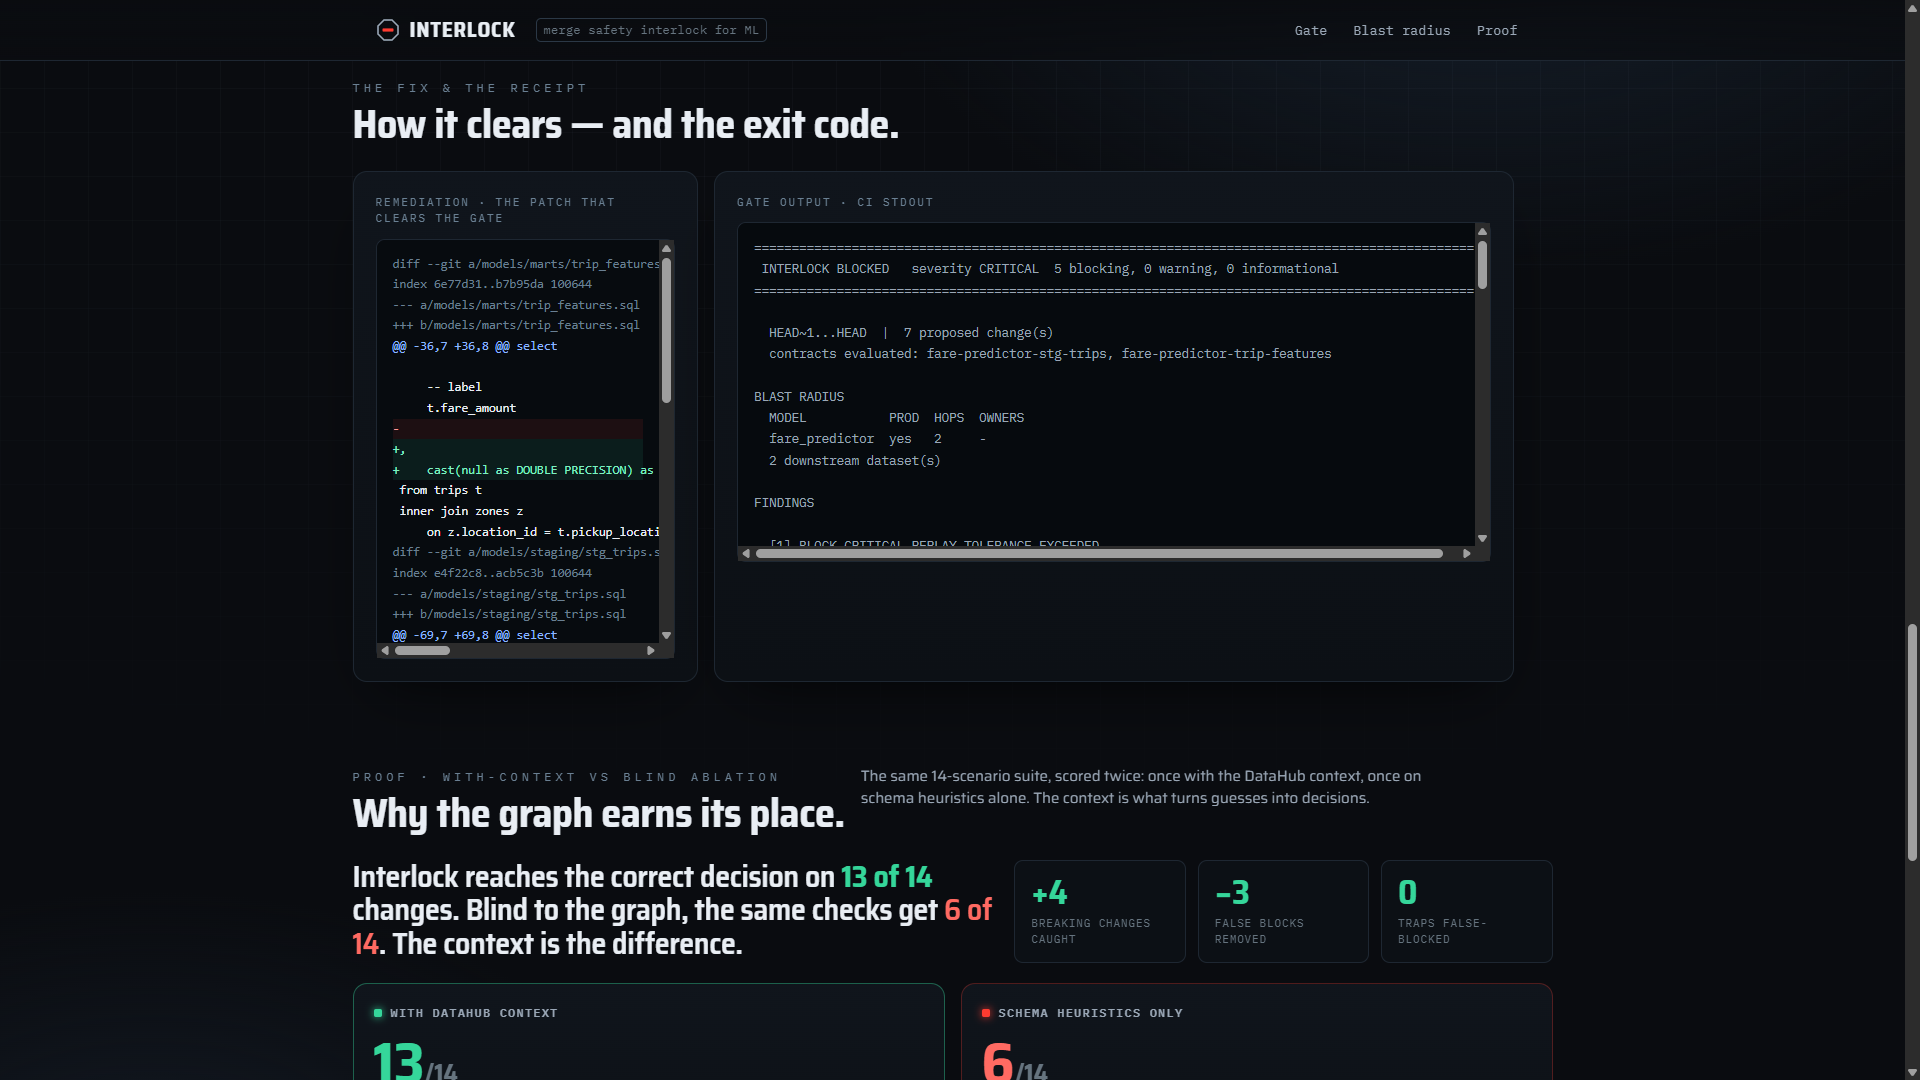Click the main page scrollbar thumb

tap(1912, 742)
